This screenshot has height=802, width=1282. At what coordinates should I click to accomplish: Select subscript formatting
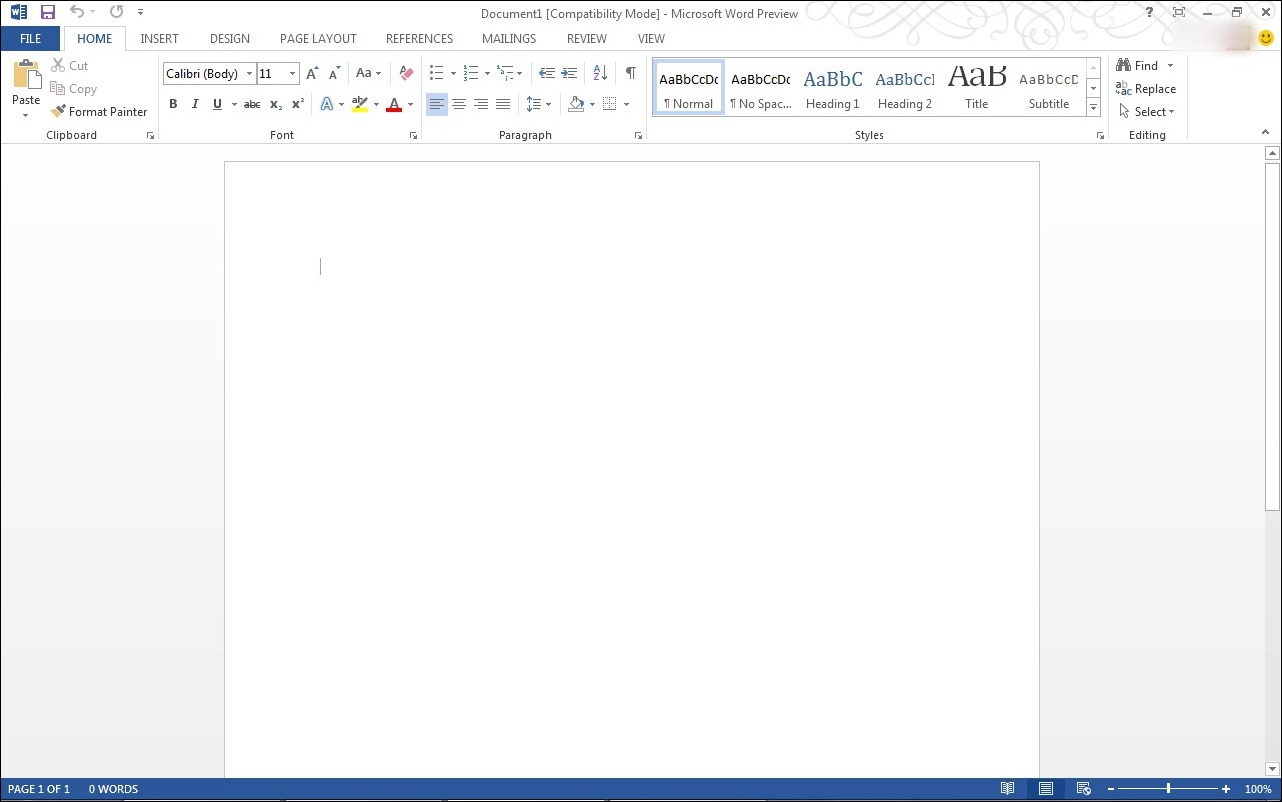274,104
